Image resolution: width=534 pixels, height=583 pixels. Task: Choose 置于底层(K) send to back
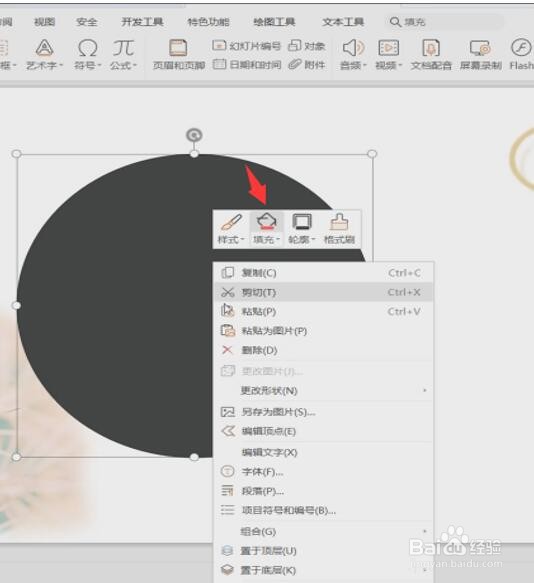point(324,570)
